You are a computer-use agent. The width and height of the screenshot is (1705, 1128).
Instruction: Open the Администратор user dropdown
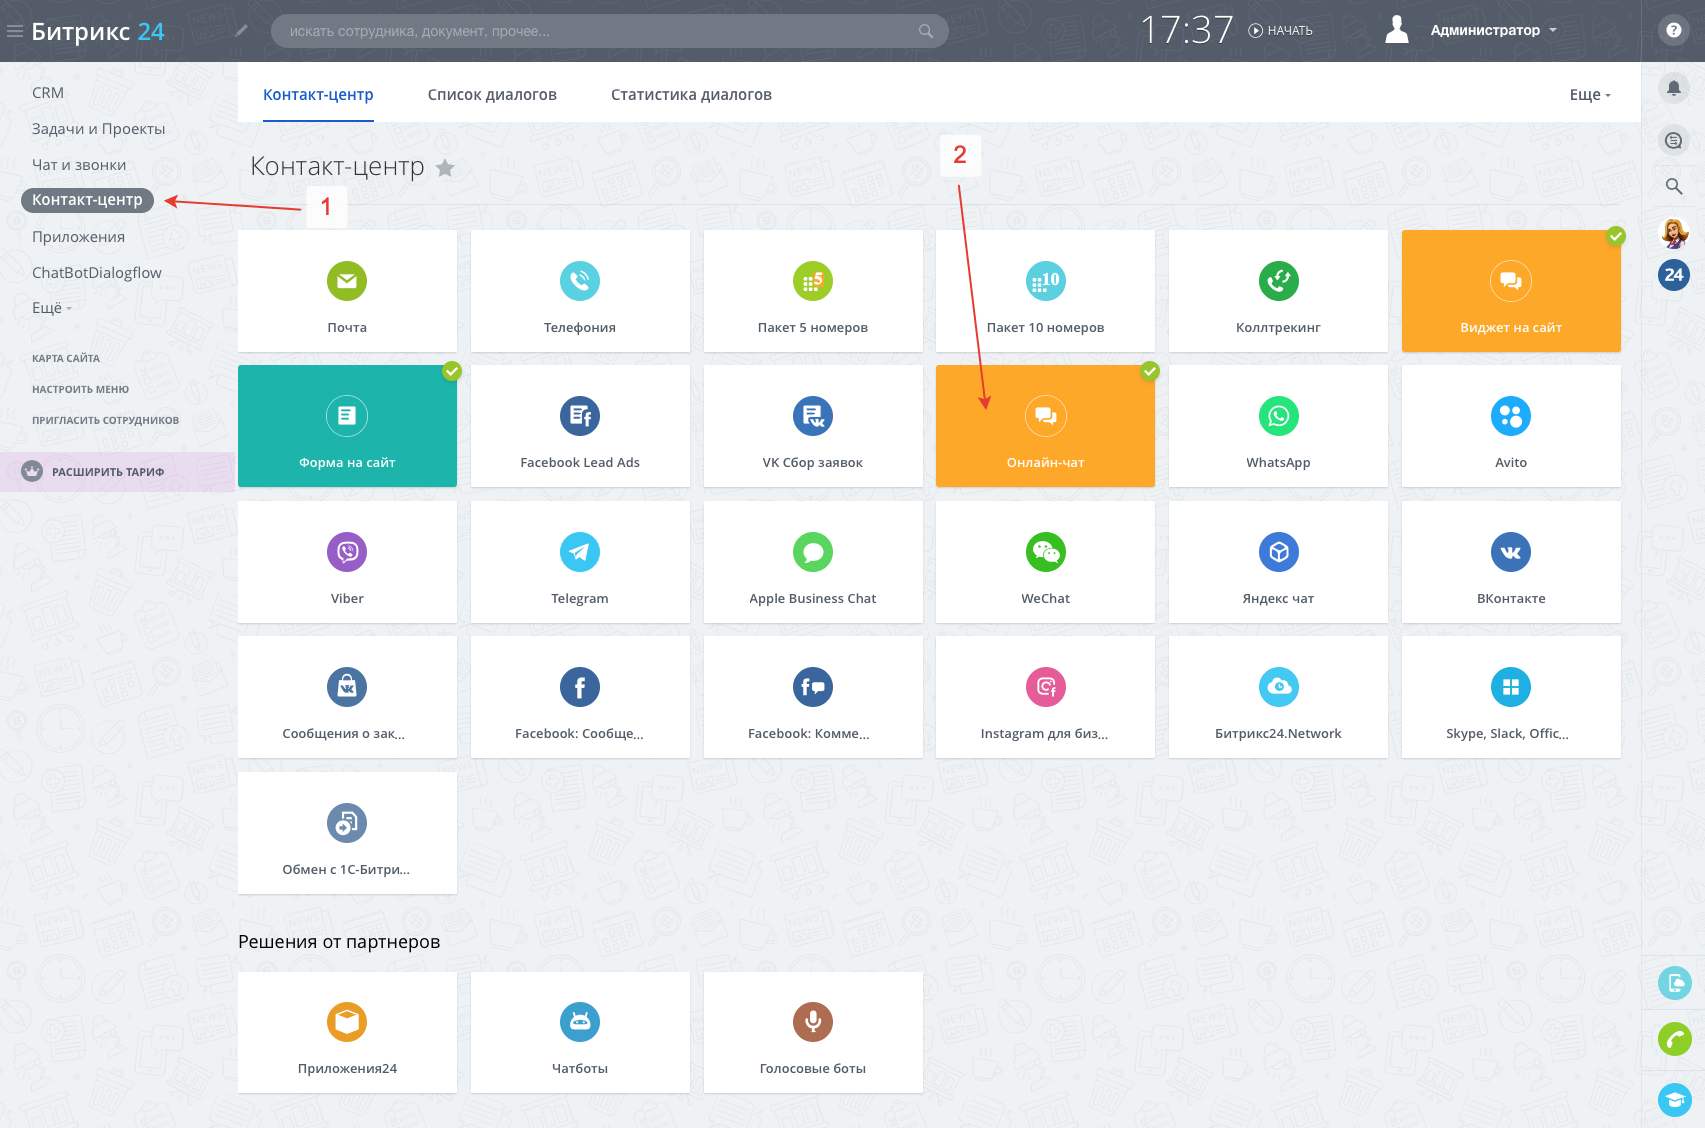pyautogui.click(x=1494, y=30)
